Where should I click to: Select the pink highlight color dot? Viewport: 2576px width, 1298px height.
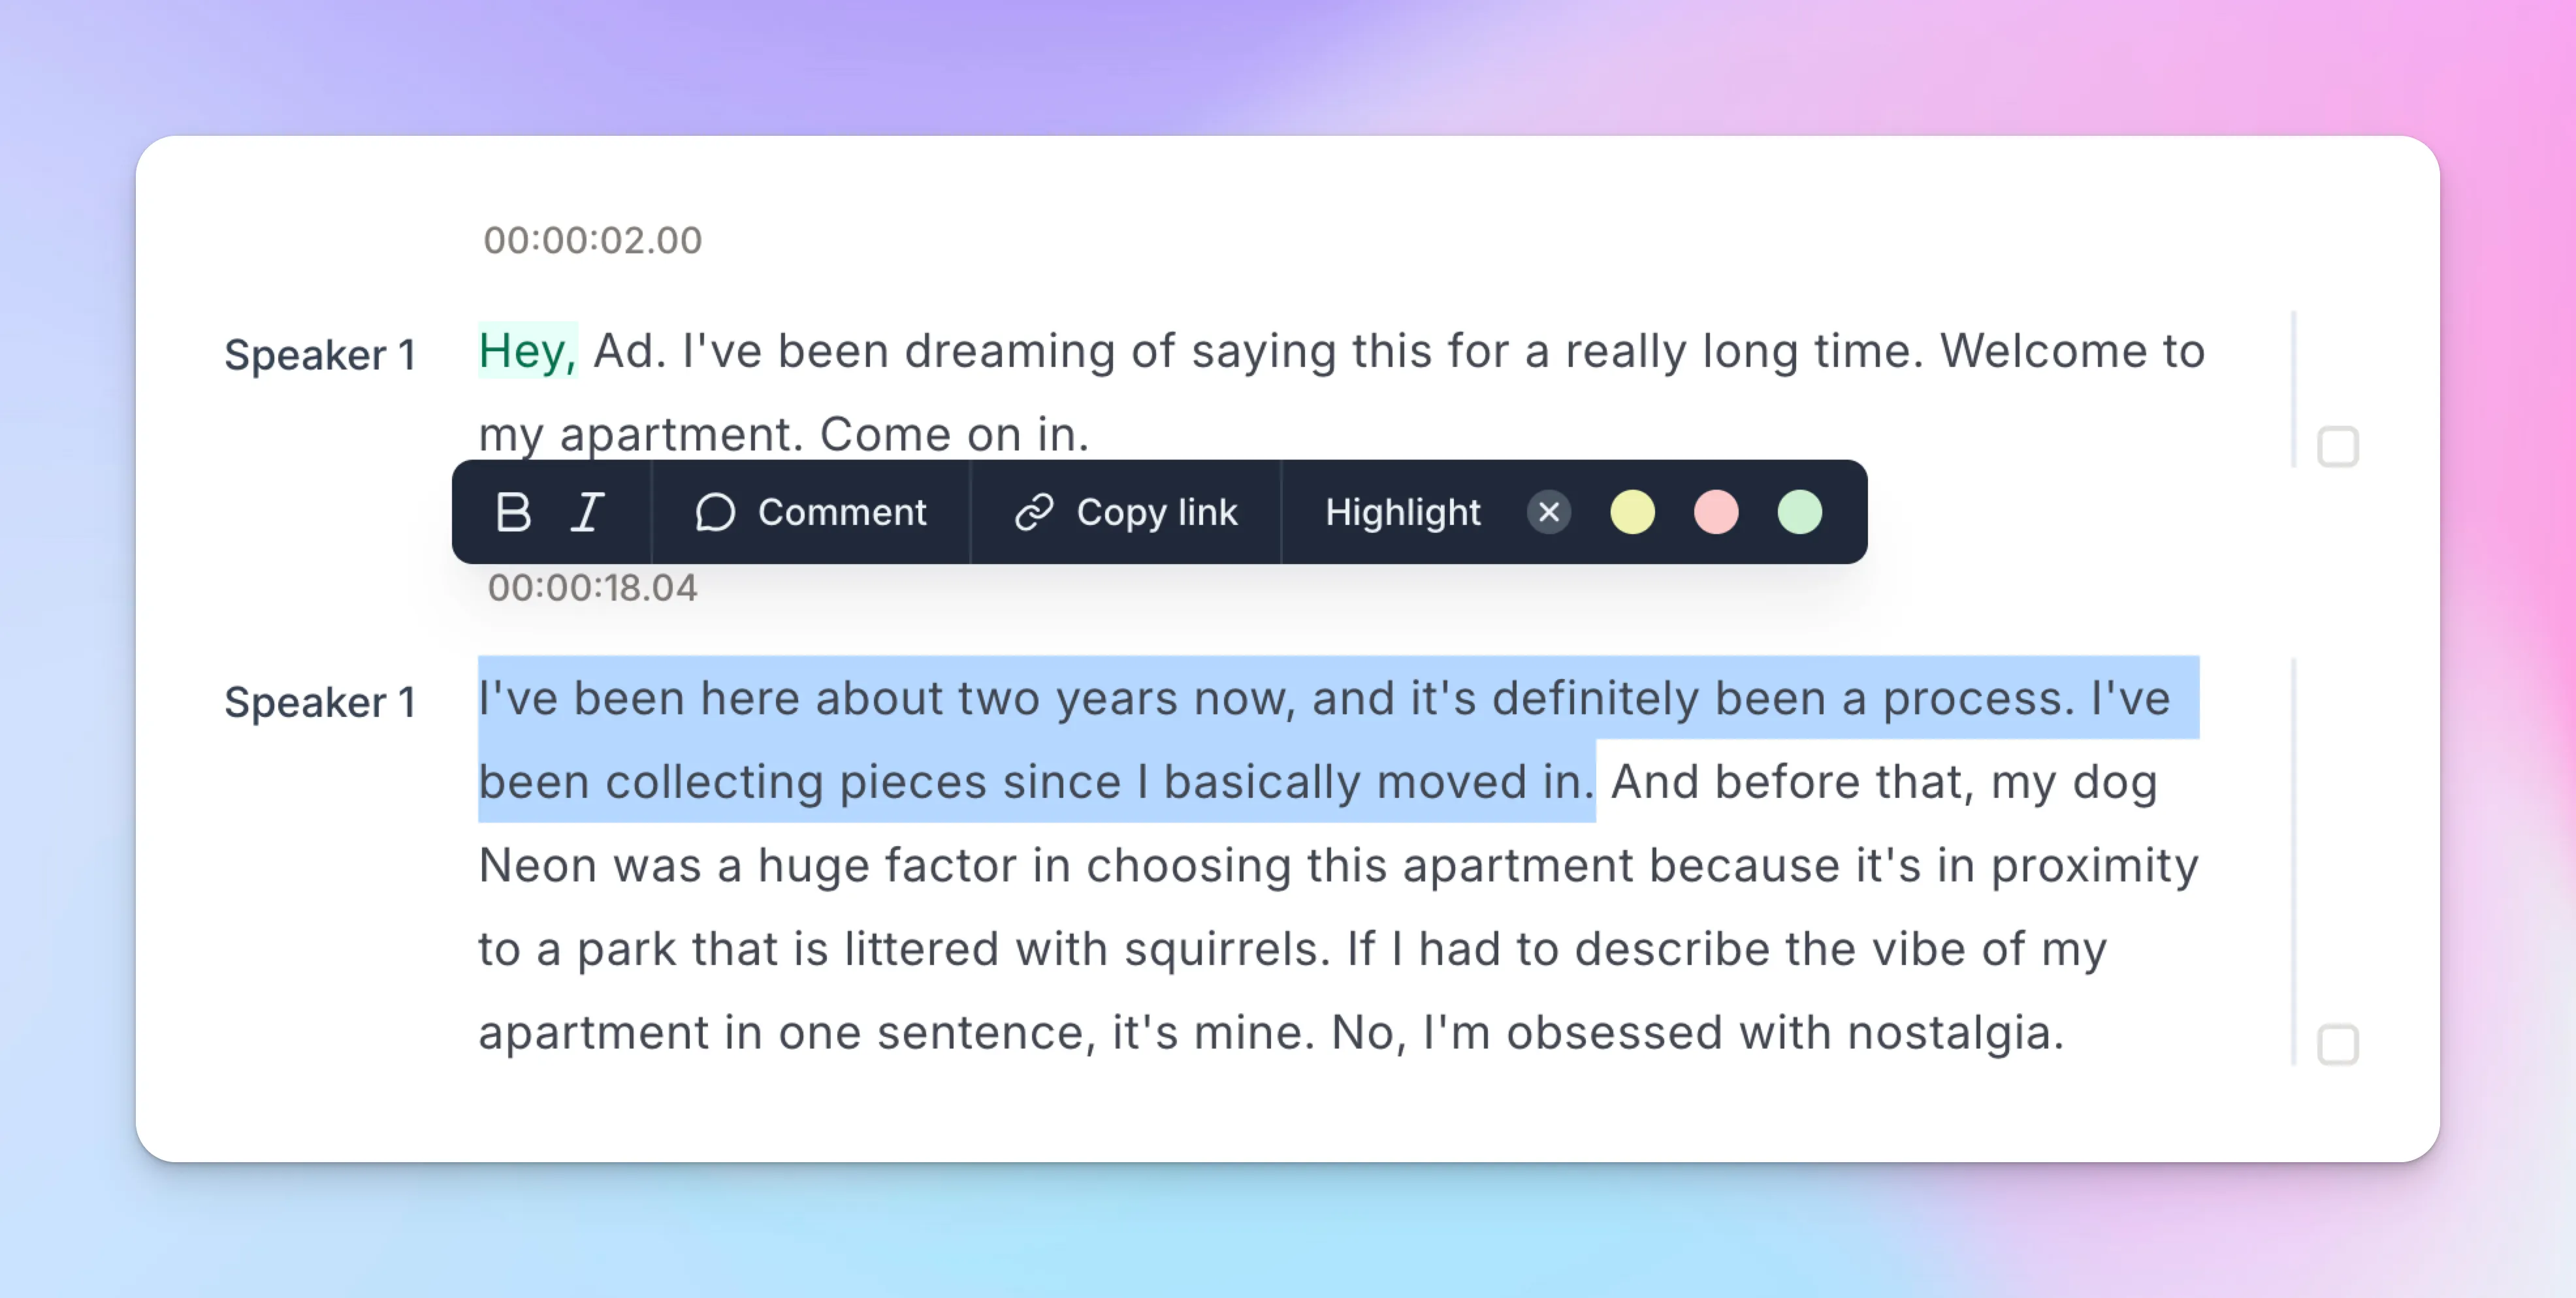(x=1715, y=512)
